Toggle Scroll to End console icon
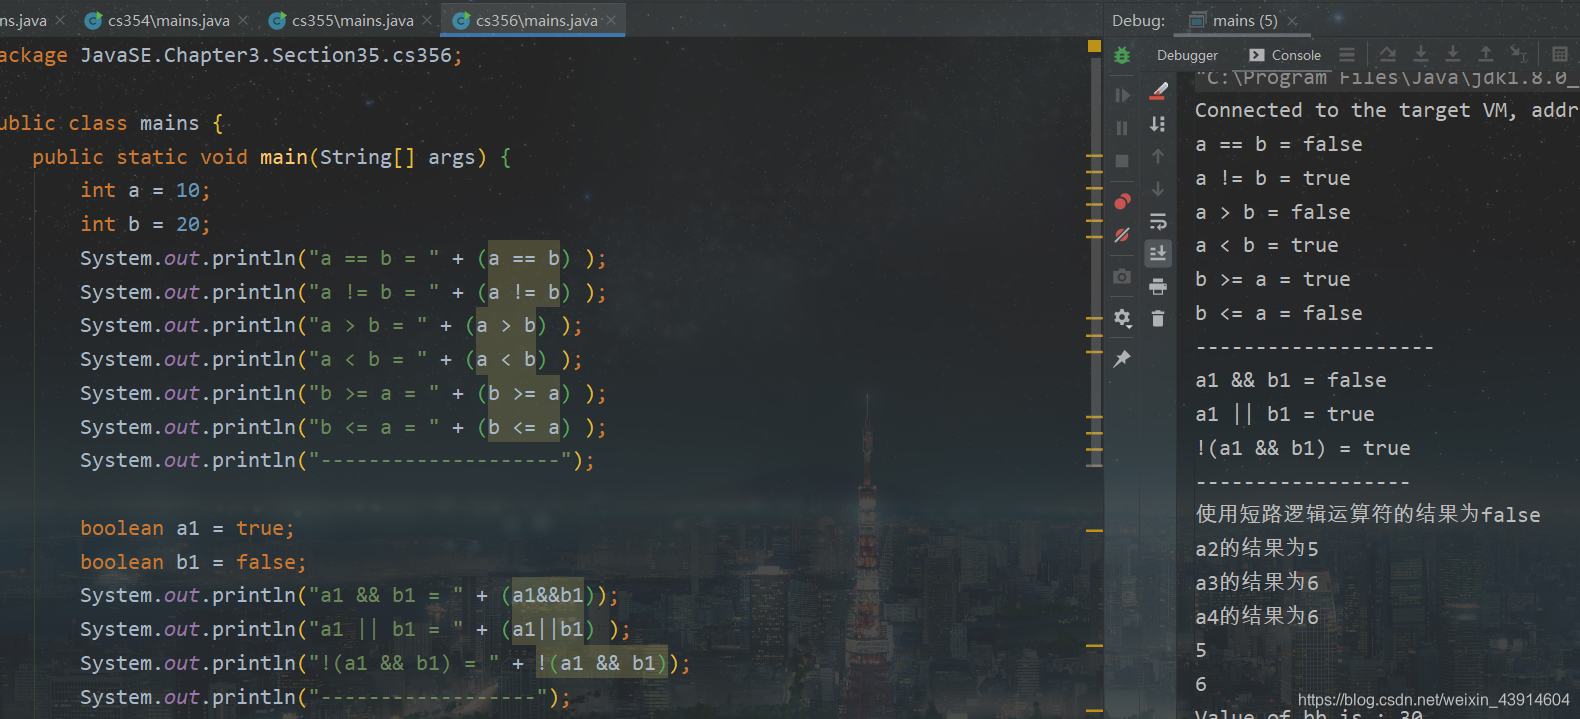 (x=1158, y=254)
